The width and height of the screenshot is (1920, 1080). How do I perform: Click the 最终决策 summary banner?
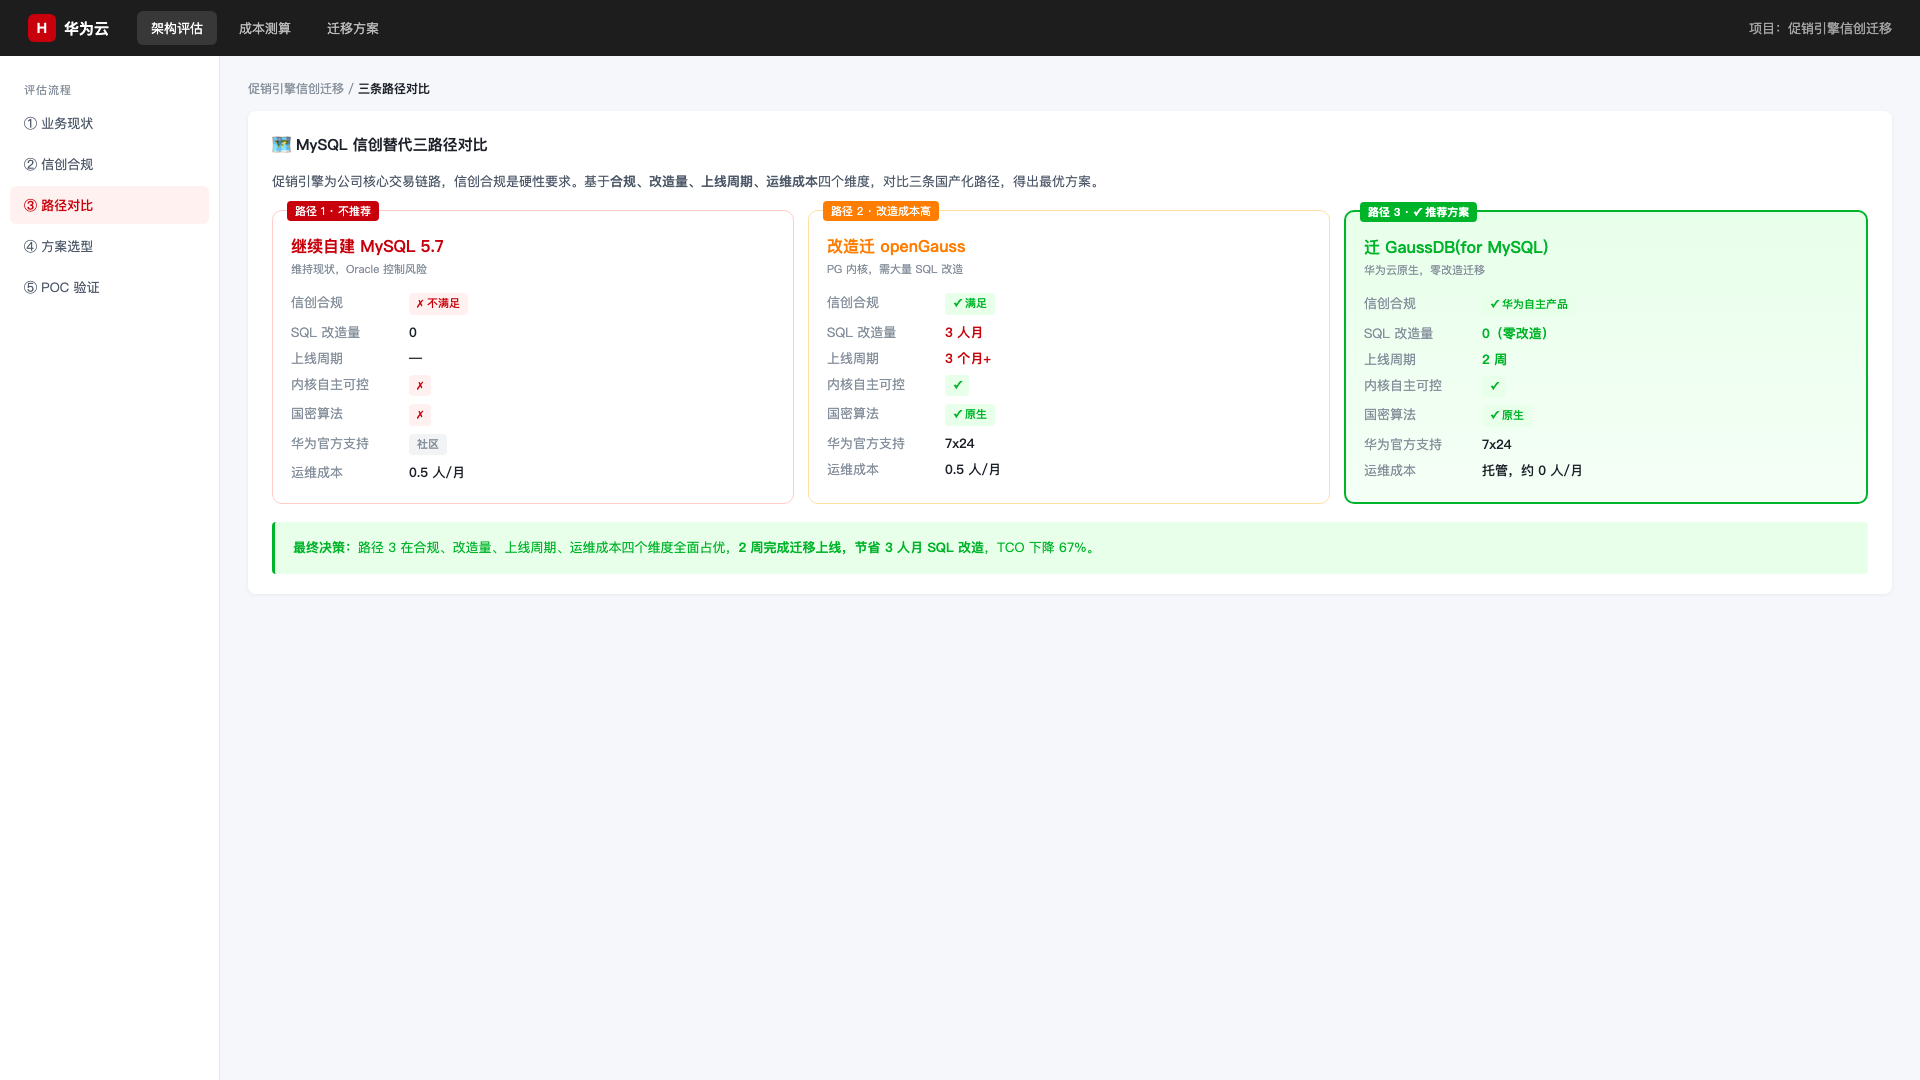(x=1070, y=548)
